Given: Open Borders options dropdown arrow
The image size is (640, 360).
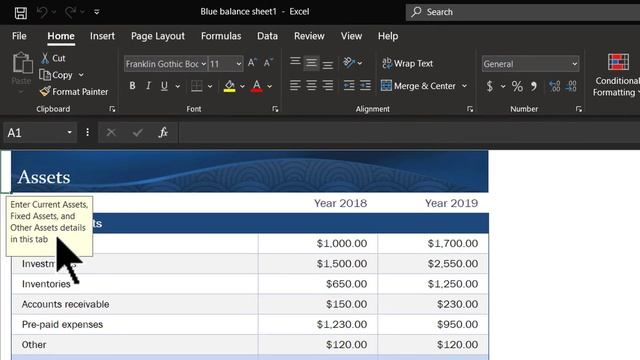Looking at the screenshot, I should pyautogui.click(x=210, y=86).
